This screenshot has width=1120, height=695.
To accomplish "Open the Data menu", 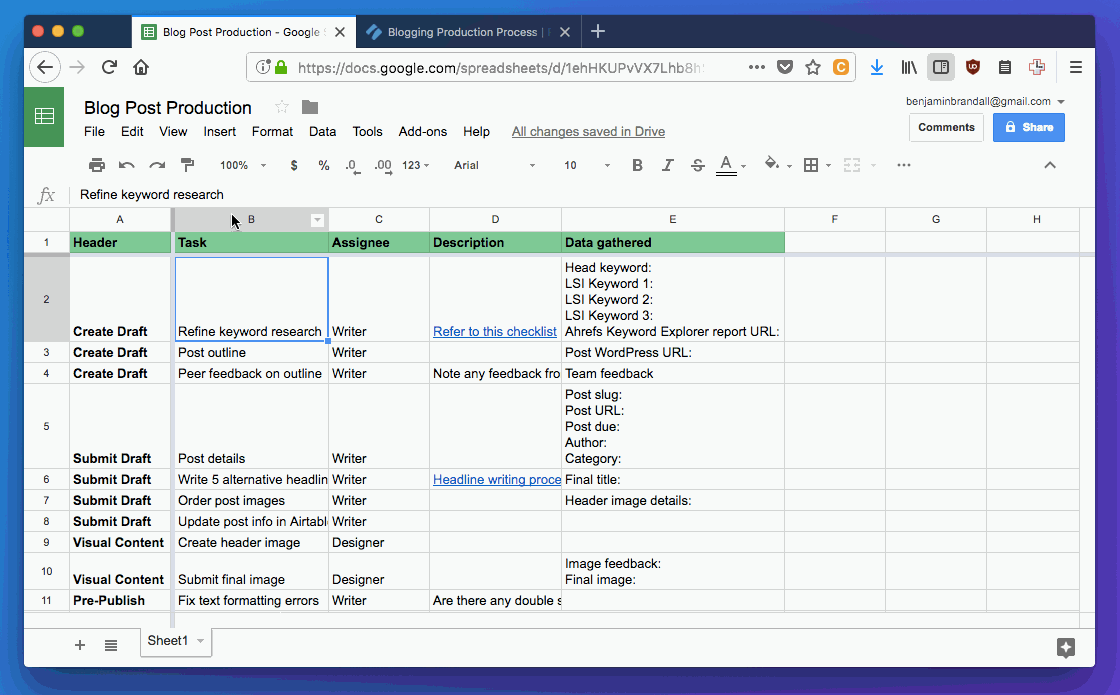I will [322, 131].
